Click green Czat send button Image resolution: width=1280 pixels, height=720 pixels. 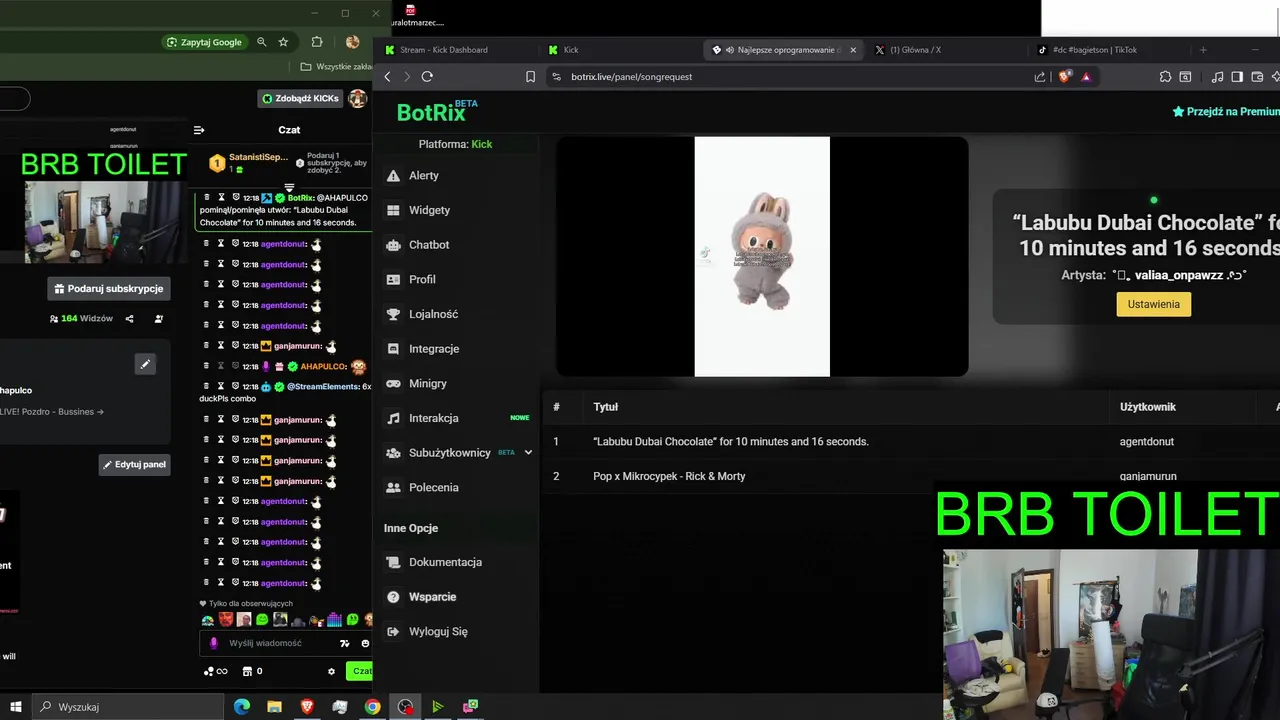tap(359, 671)
